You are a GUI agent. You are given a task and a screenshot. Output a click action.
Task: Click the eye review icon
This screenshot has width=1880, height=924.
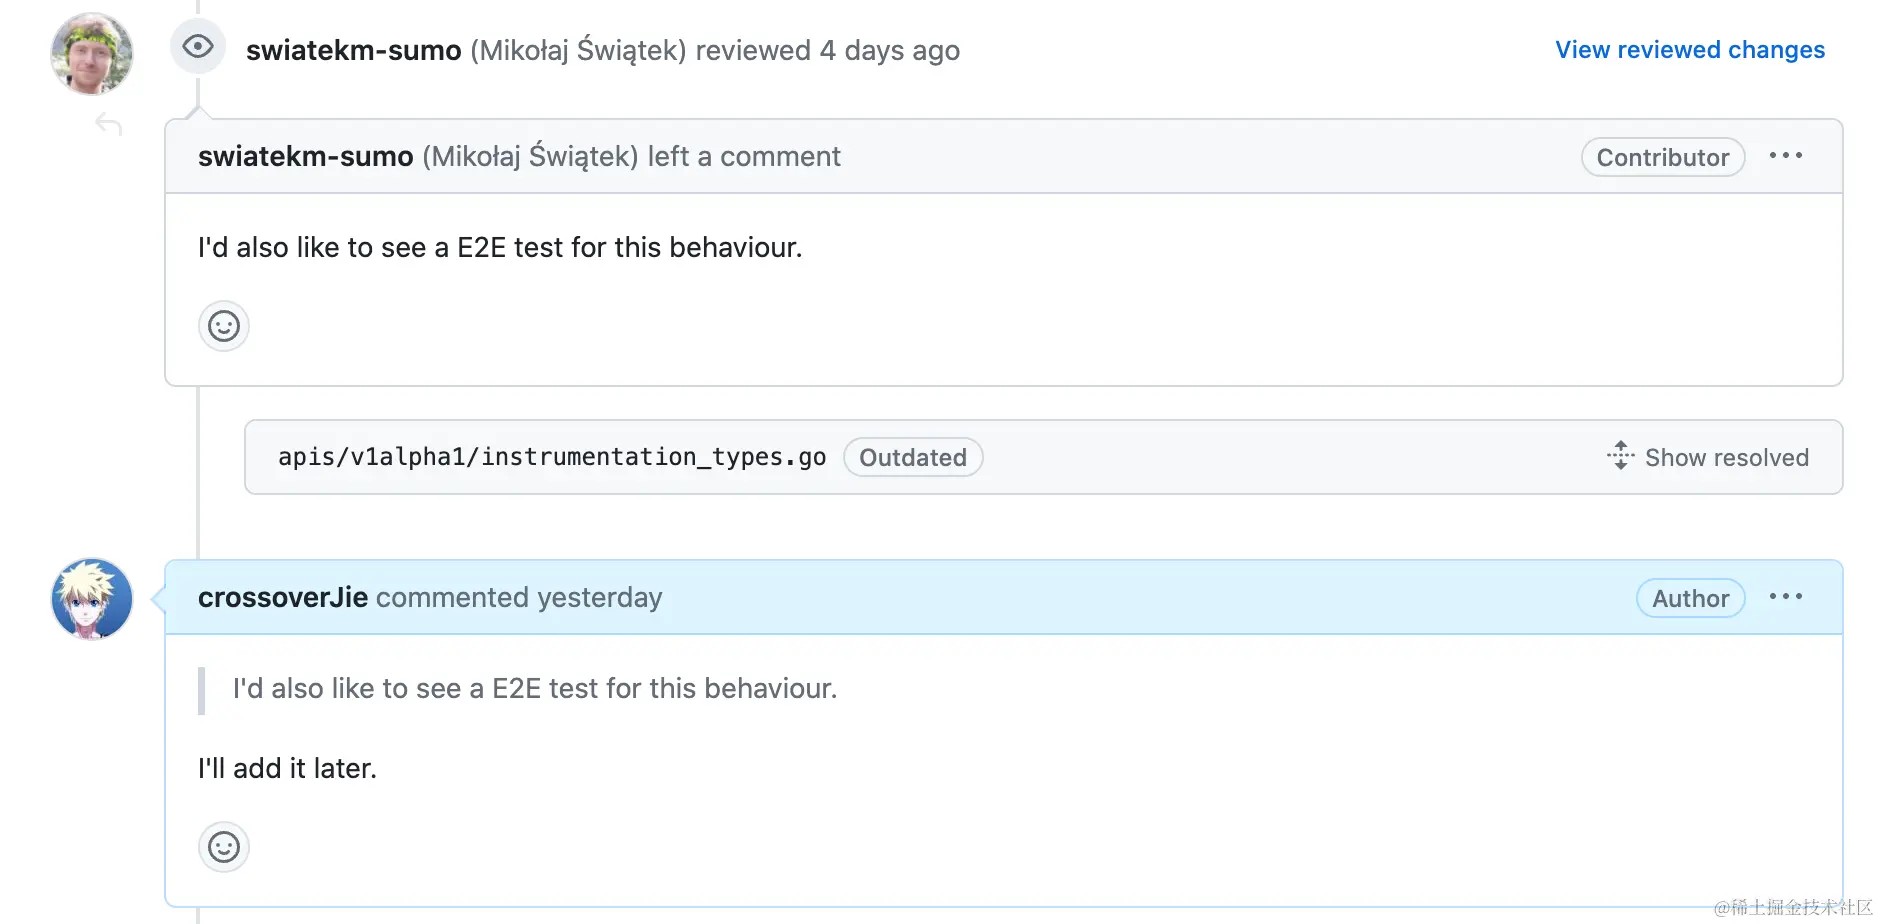pyautogui.click(x=198, y=47)
